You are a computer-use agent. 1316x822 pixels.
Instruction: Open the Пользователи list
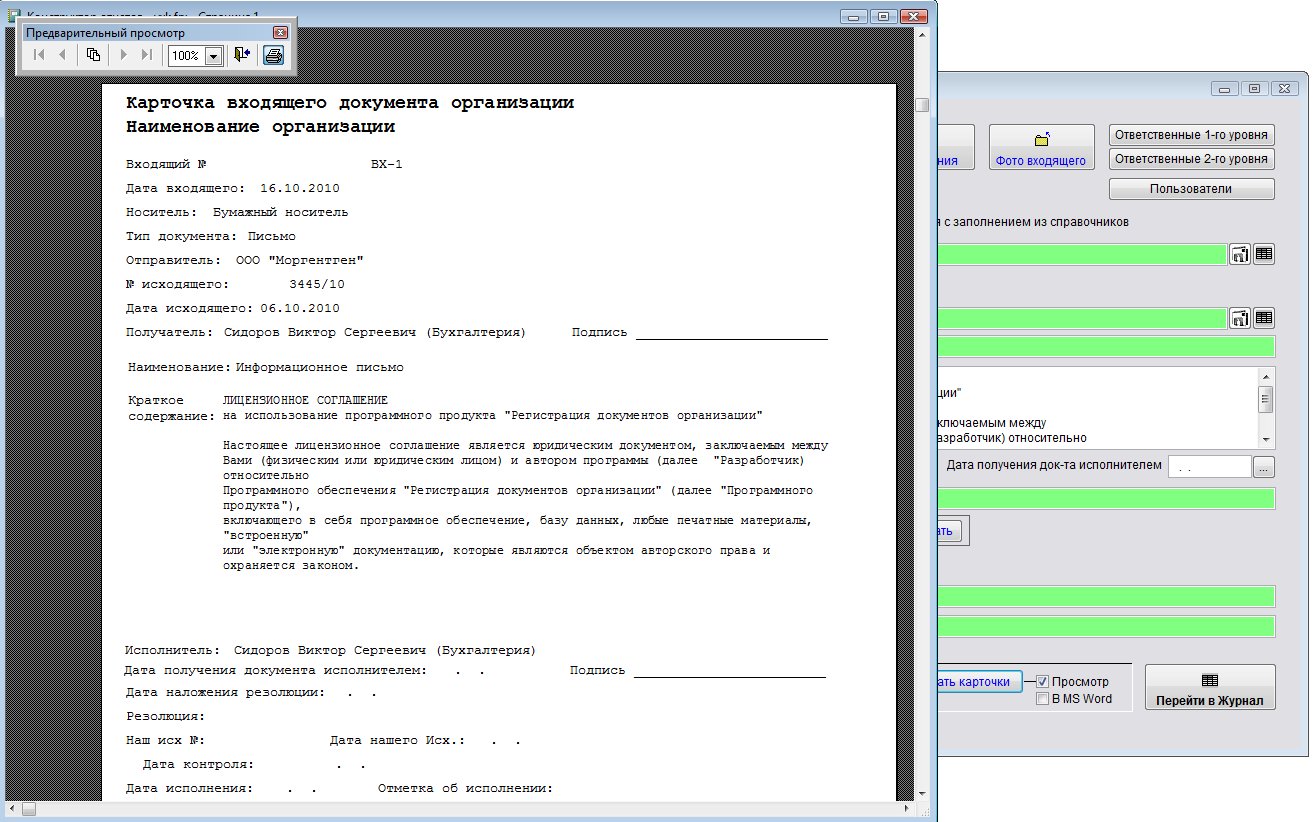pyautogui.click(x=1191, y=189)
